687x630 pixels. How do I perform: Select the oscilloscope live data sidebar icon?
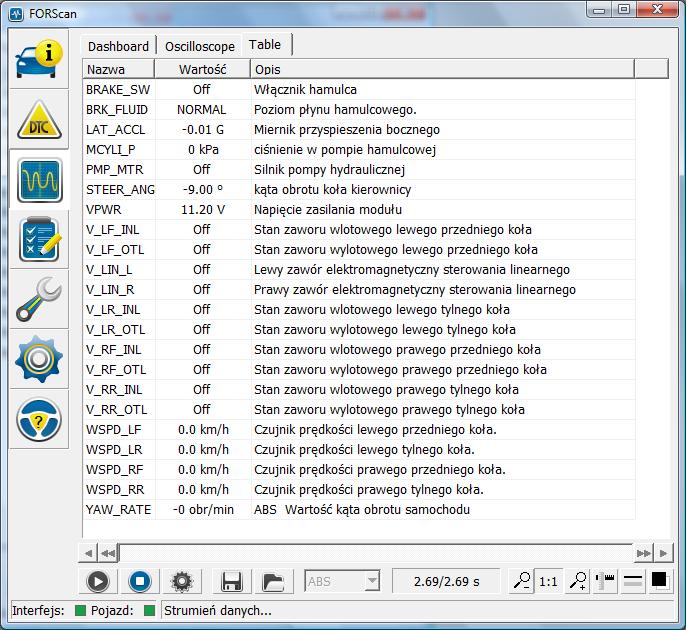(x=40, y=180)
